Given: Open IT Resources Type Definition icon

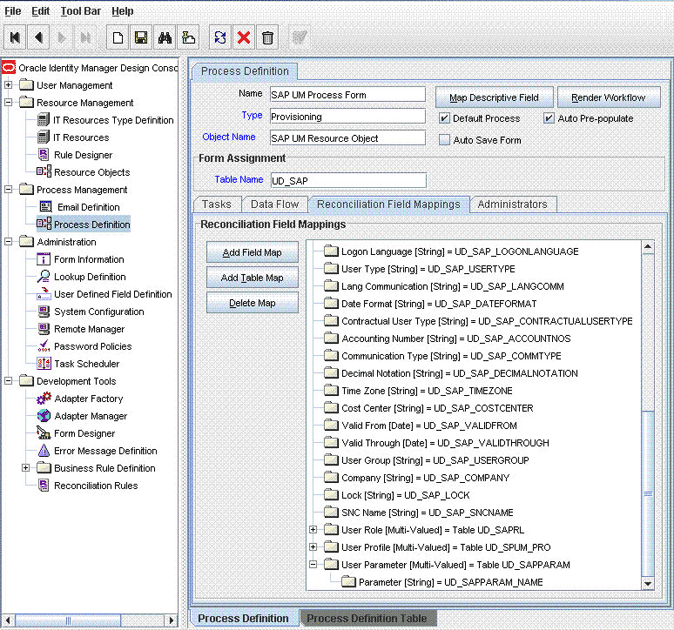Looking at the screenshot, I should click(43, 120).
